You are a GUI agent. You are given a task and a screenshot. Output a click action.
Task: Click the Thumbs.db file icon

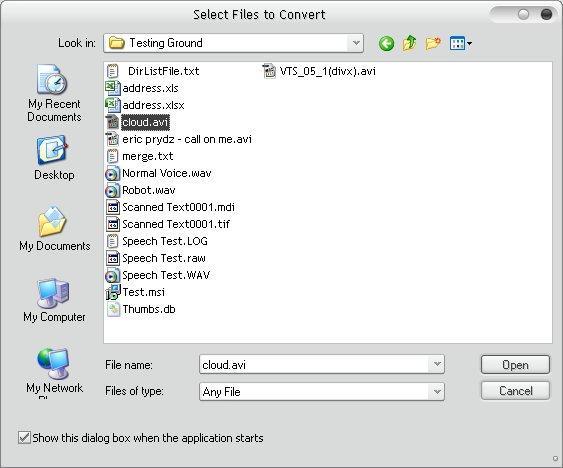113,309
